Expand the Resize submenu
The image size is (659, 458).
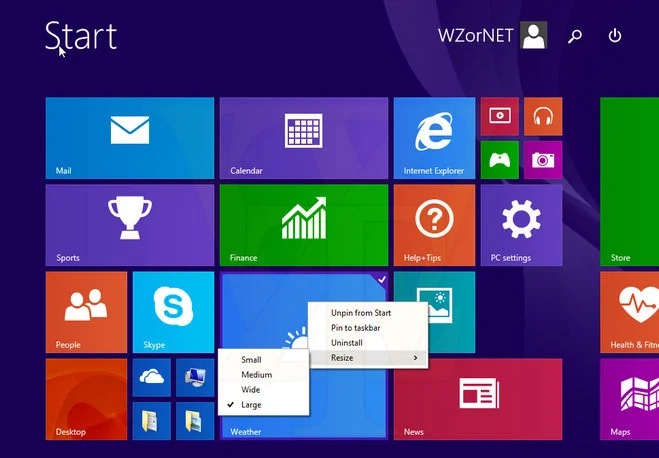(368, 358)
